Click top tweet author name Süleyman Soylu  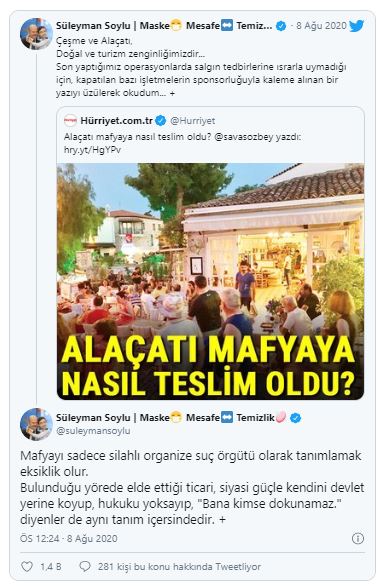pos(93,26)
